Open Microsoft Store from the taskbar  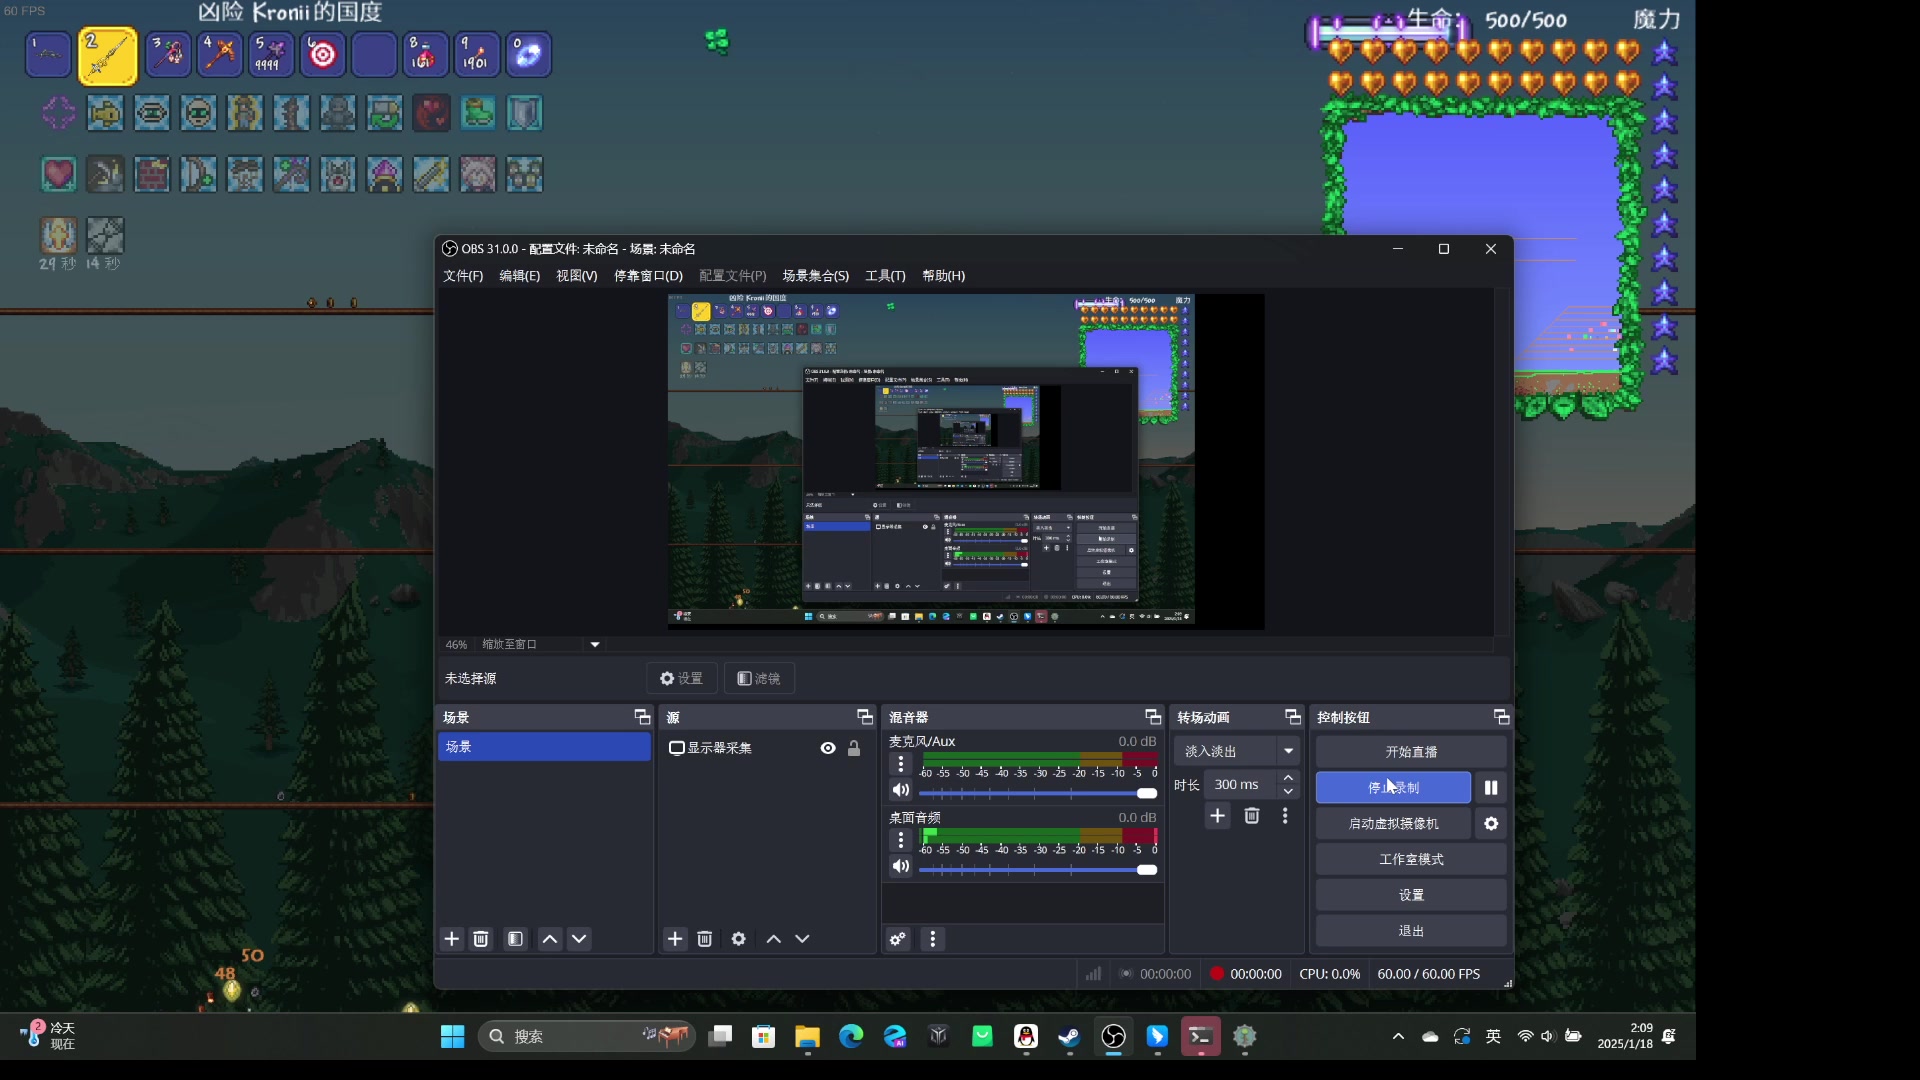point(764,1037)
